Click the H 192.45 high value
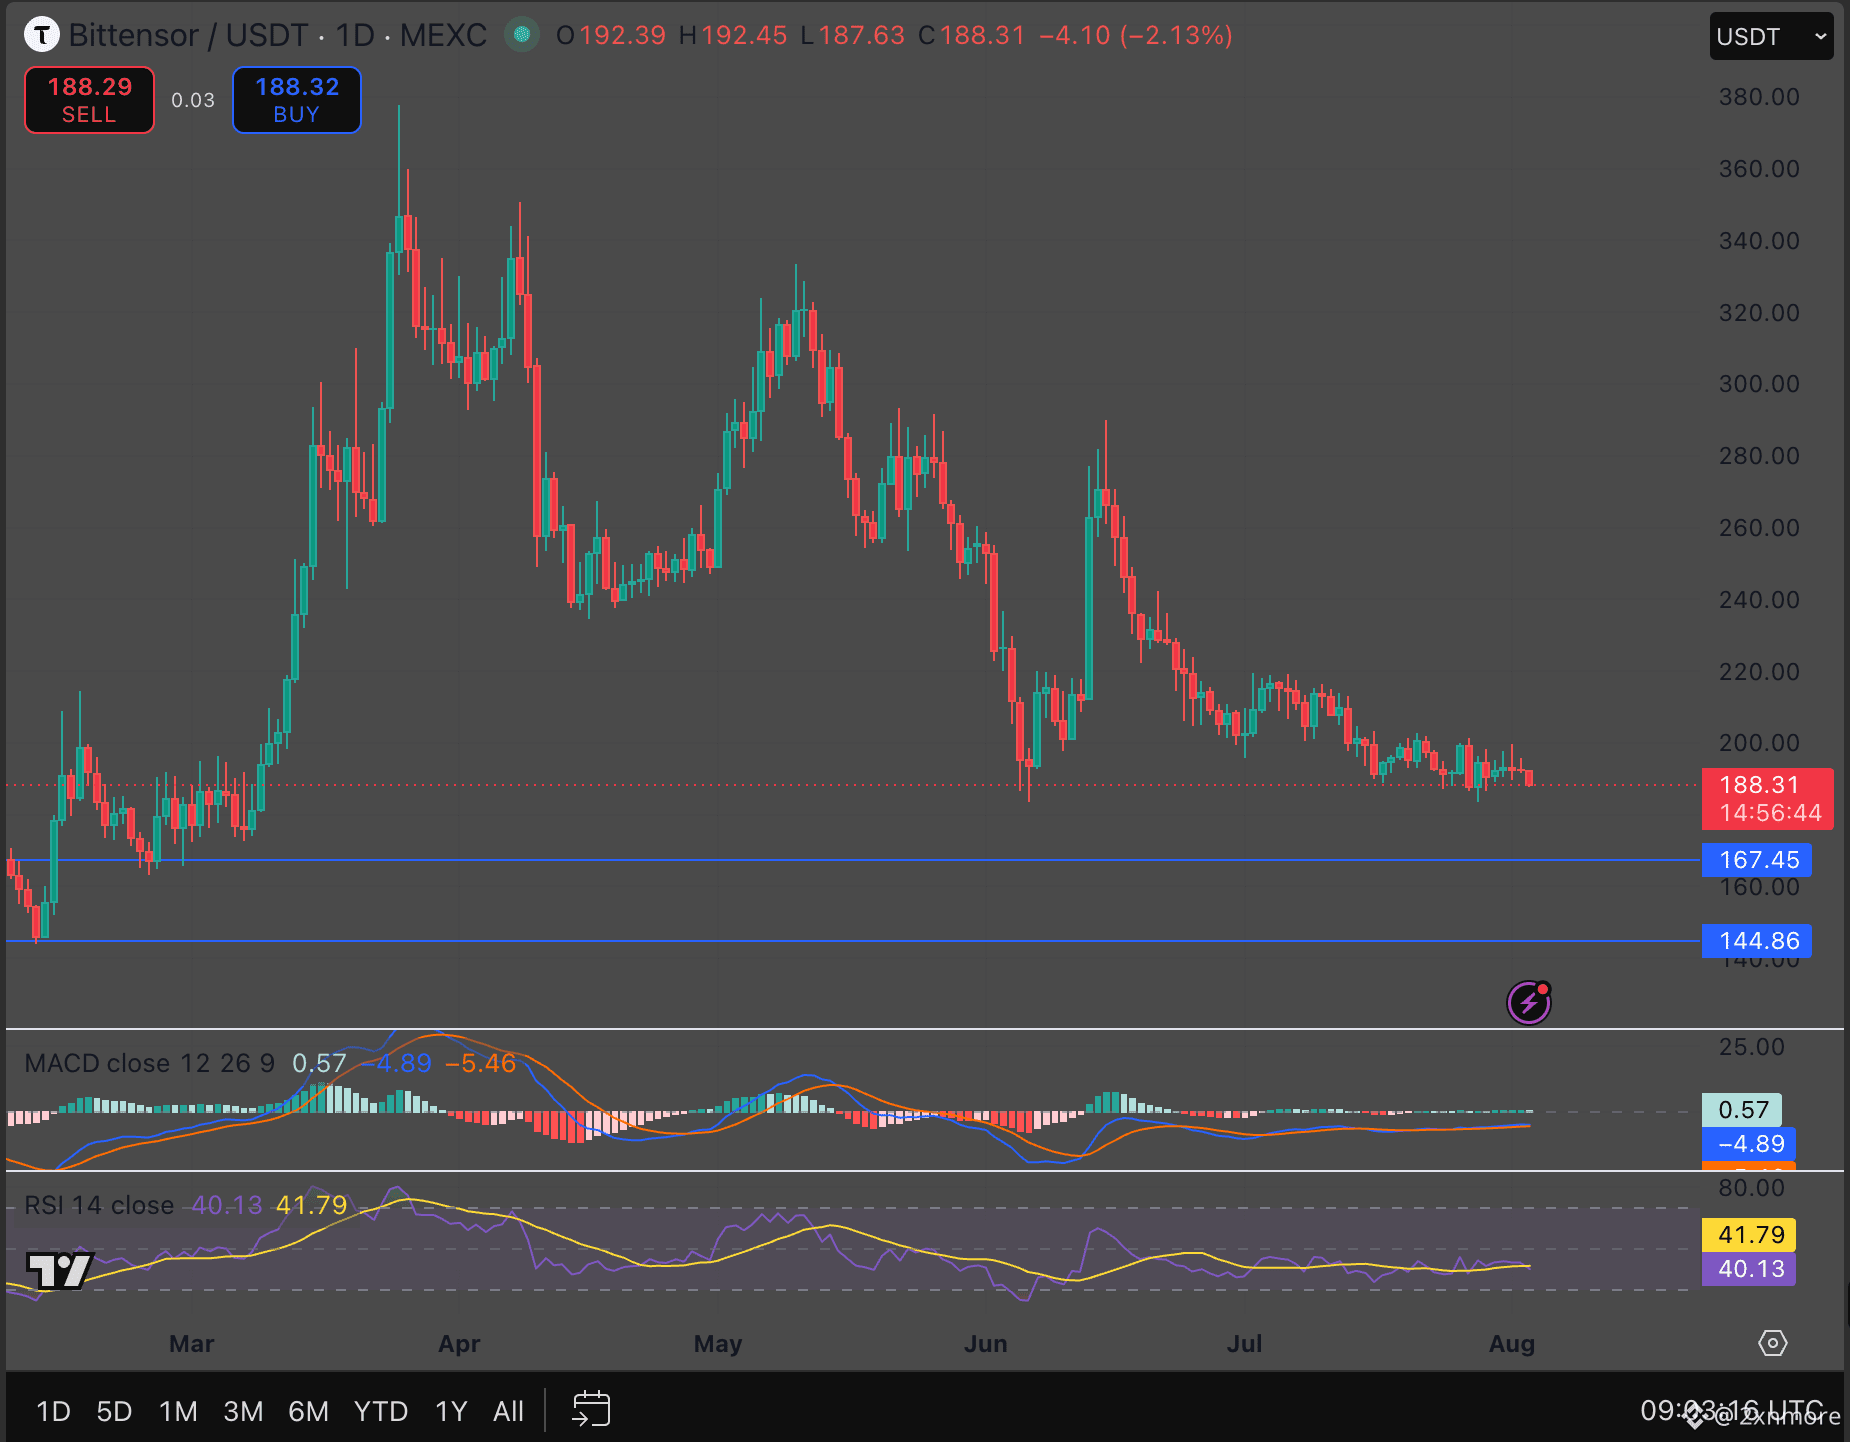Image resolution: width=1850 pixels, height=1442 pixels. 733,35
